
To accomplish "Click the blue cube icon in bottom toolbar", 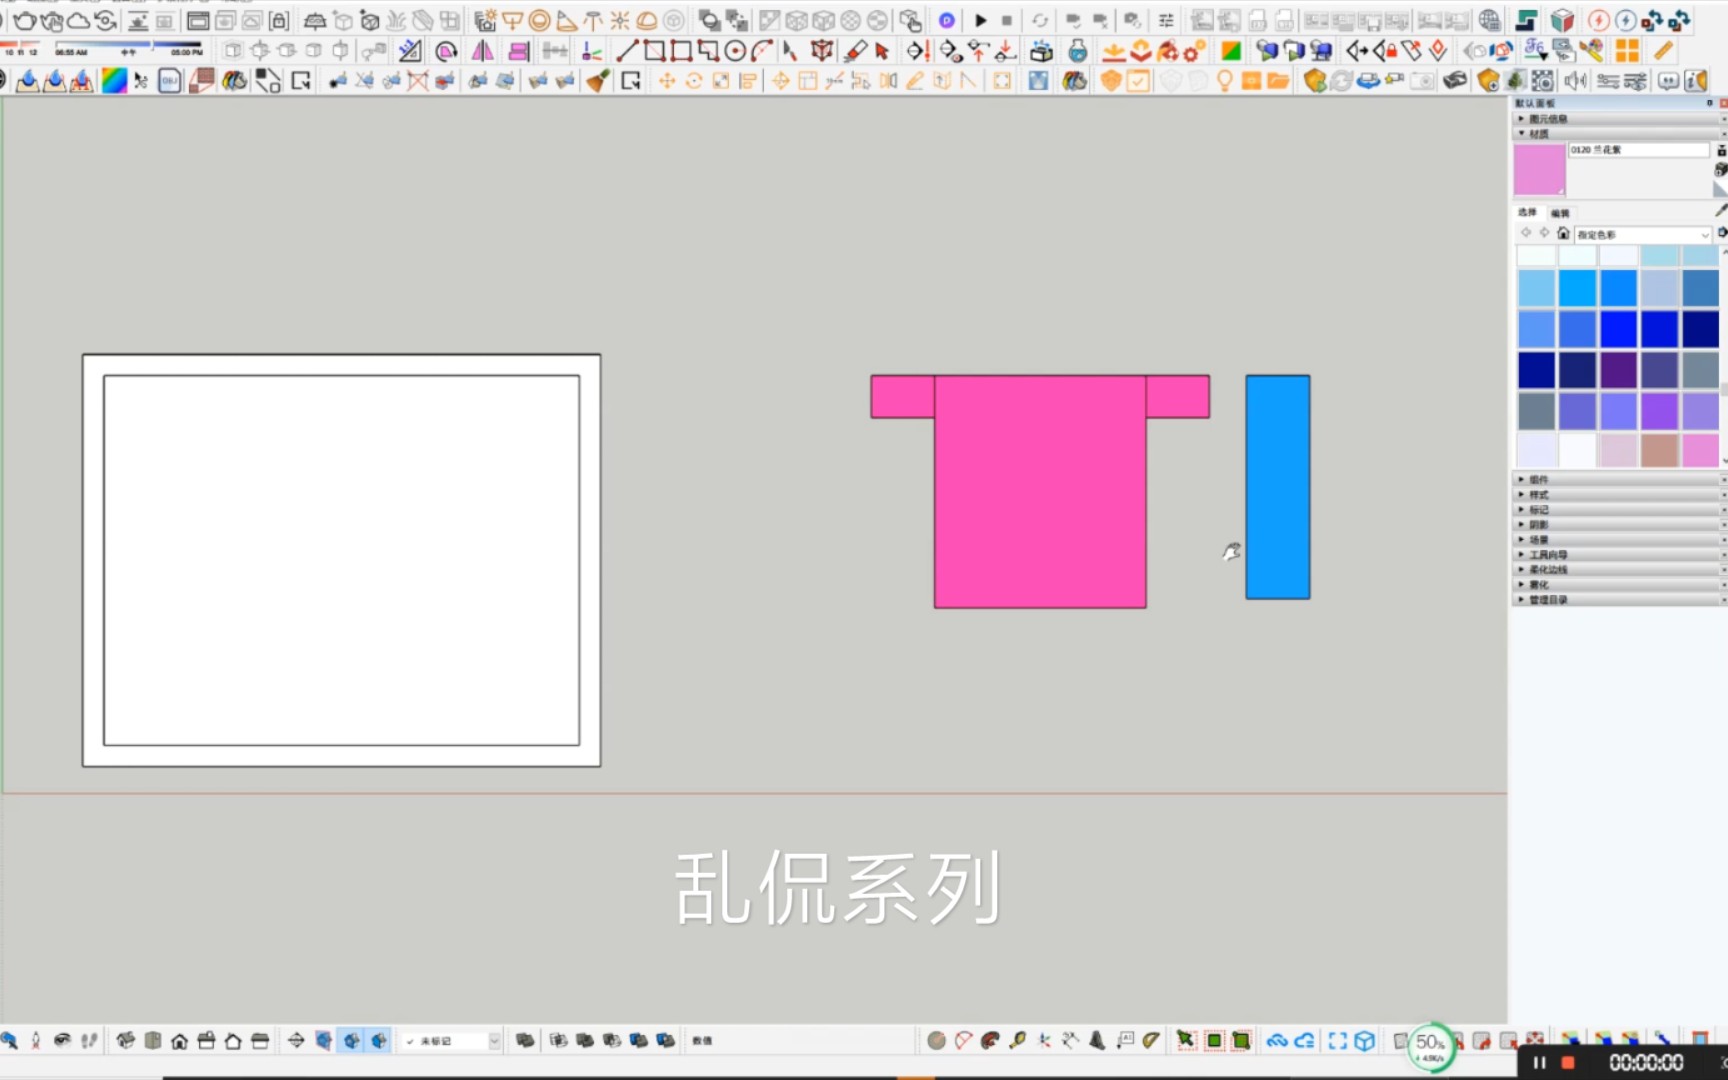I will coord(1365,1041).
